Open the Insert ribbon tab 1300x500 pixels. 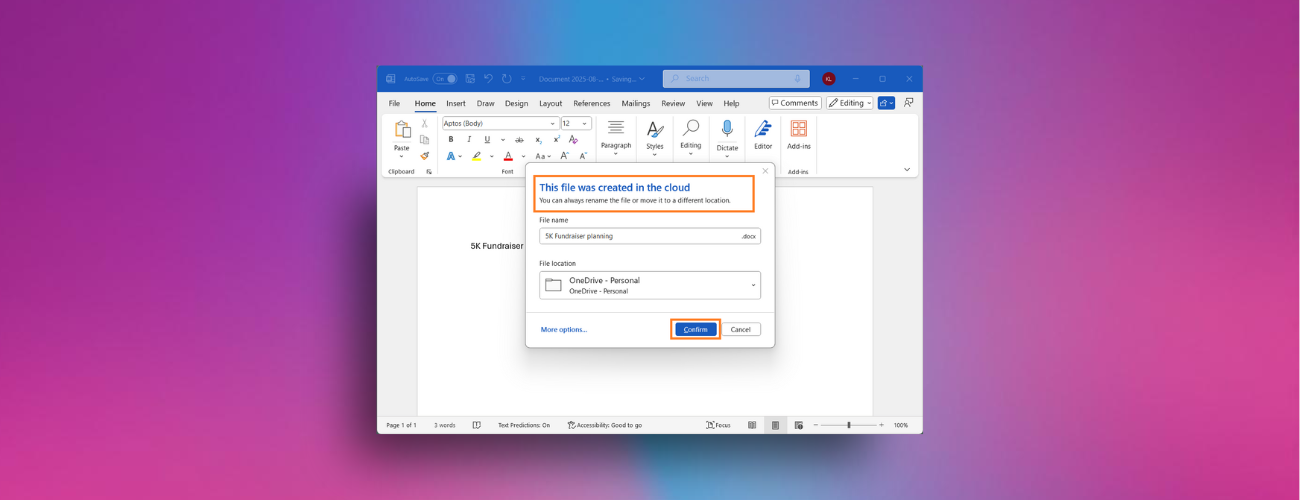(x=456, y=103)
